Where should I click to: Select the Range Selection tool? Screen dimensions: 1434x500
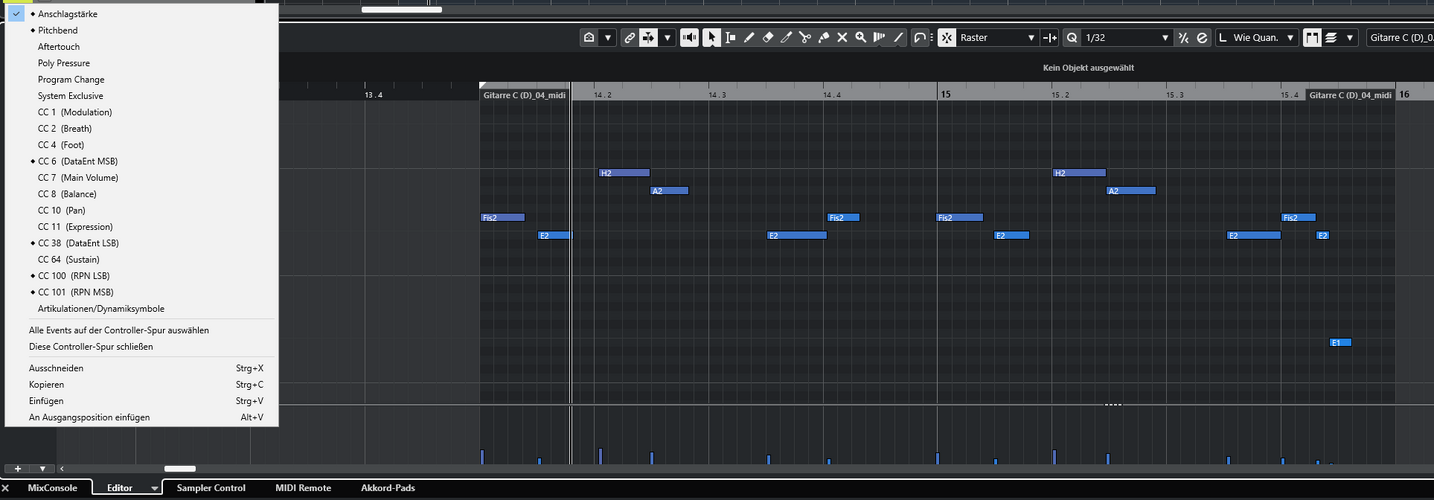coord(730,37)
